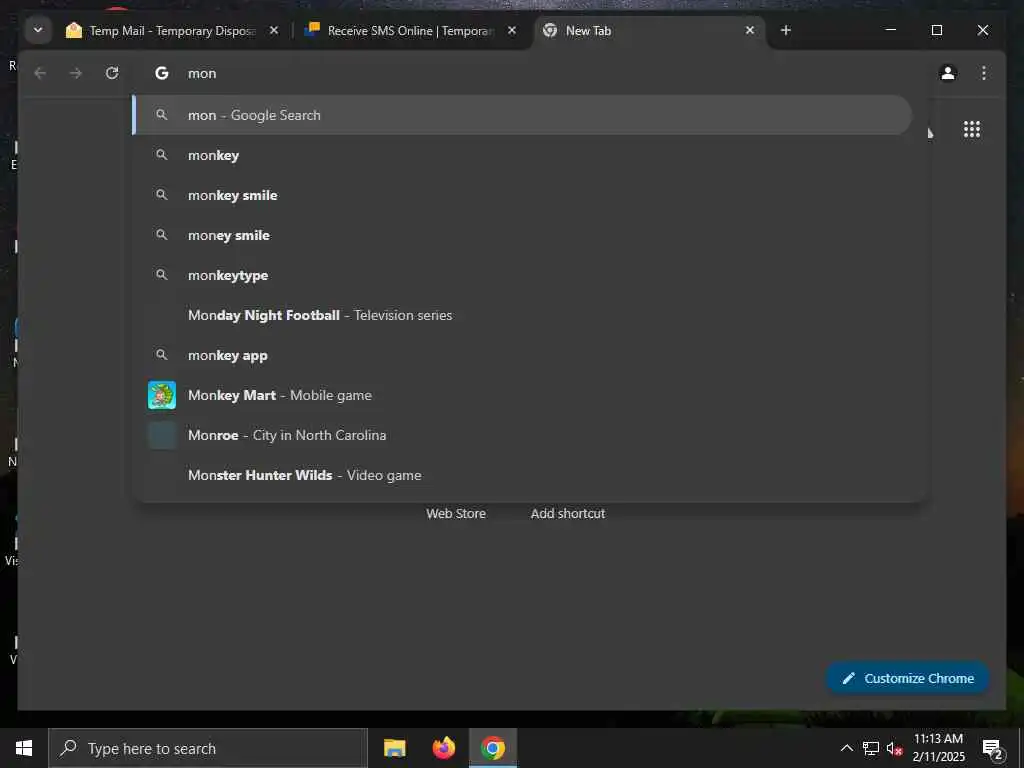Screen dimensions: 1024x768
Task: Choose 'Monster Hunter Wilds' video game suggestion
Action: coord(522,475)
